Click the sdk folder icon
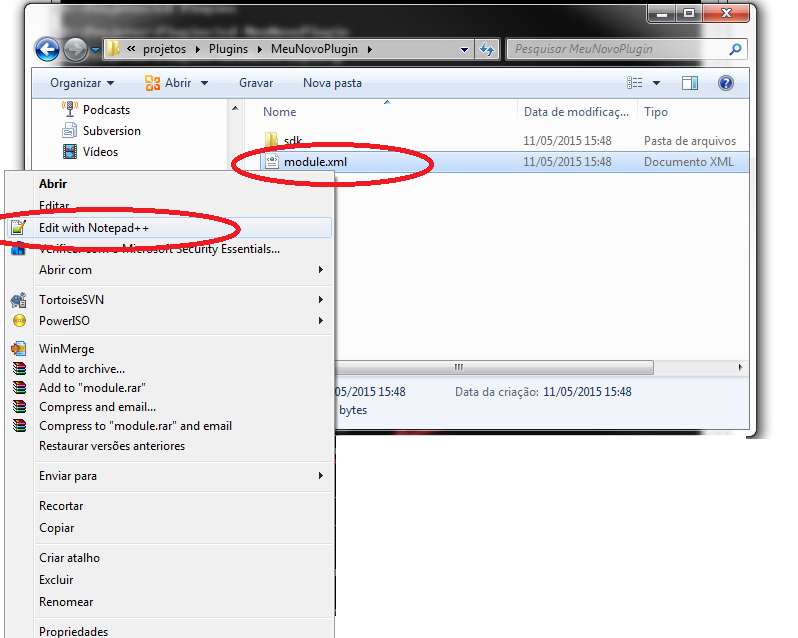 point(272,141)
